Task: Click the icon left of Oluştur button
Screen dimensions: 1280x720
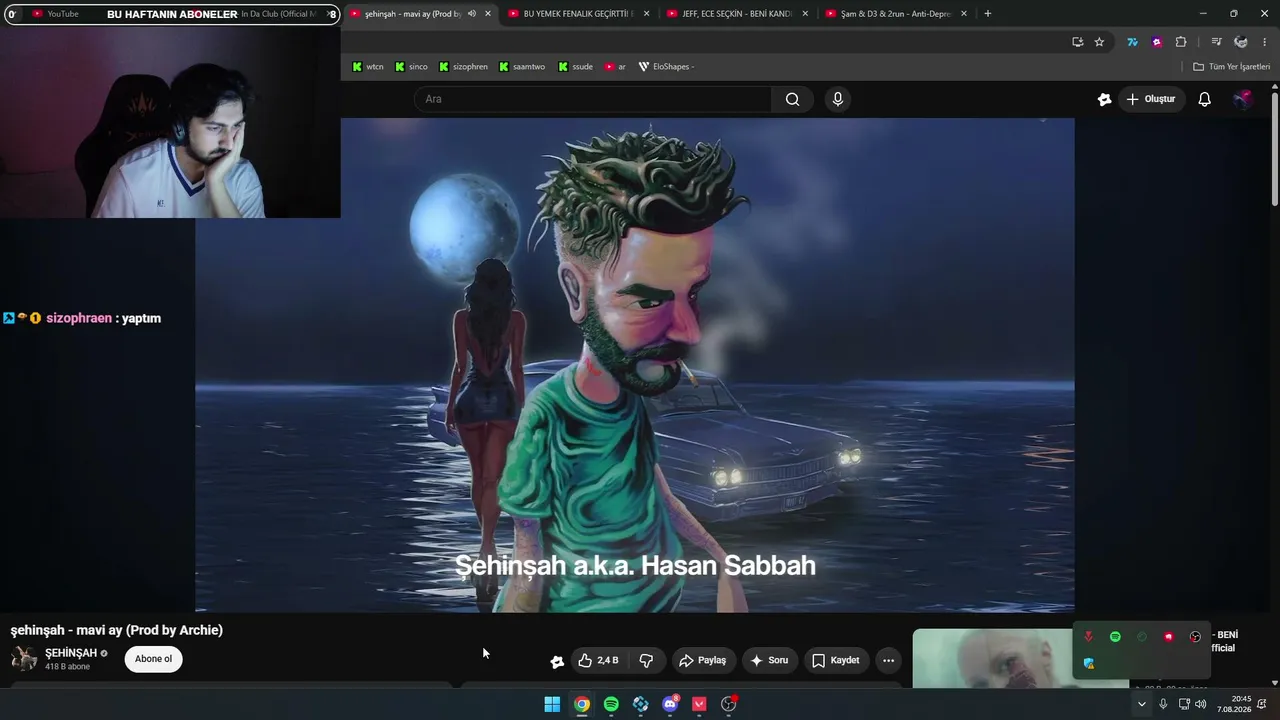Action: point(1104,99)
